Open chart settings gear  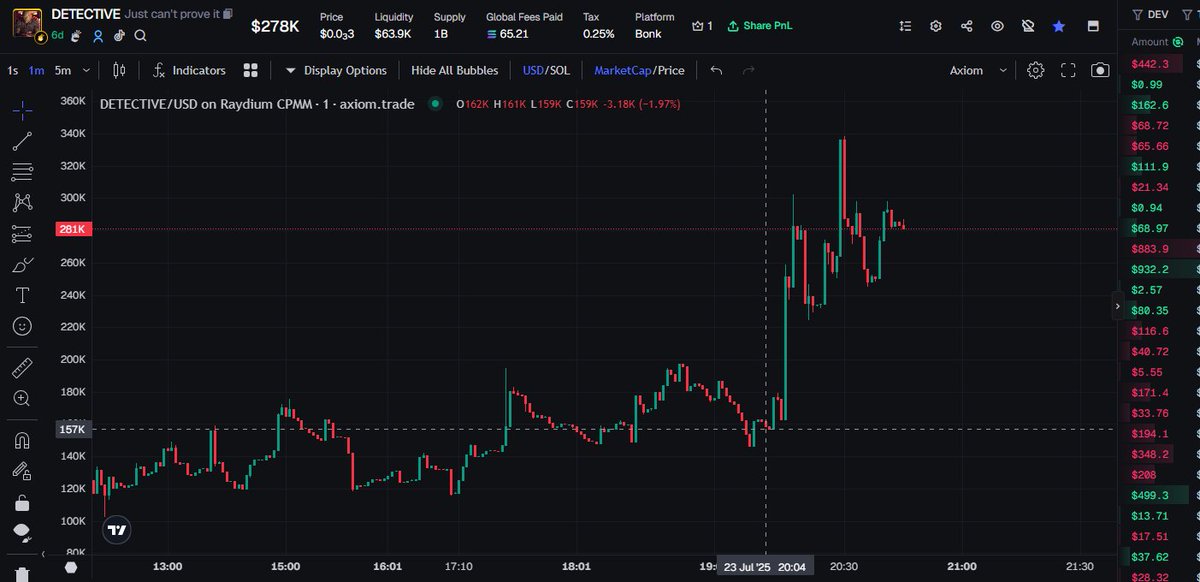(x=1036, y=70)
